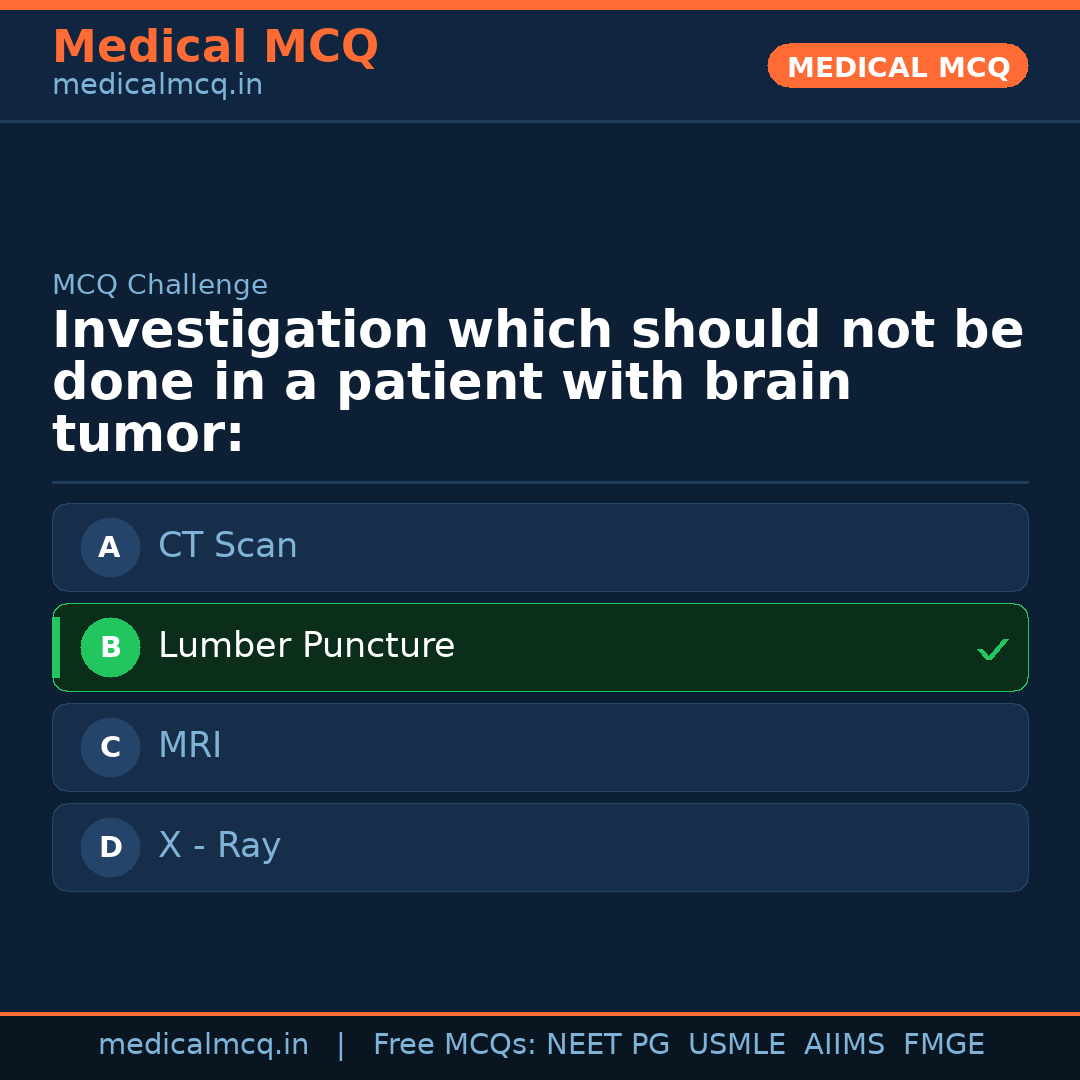Choose the letter C option circle
Viewport: 1080px width, 1080px height.
[110, 747]
